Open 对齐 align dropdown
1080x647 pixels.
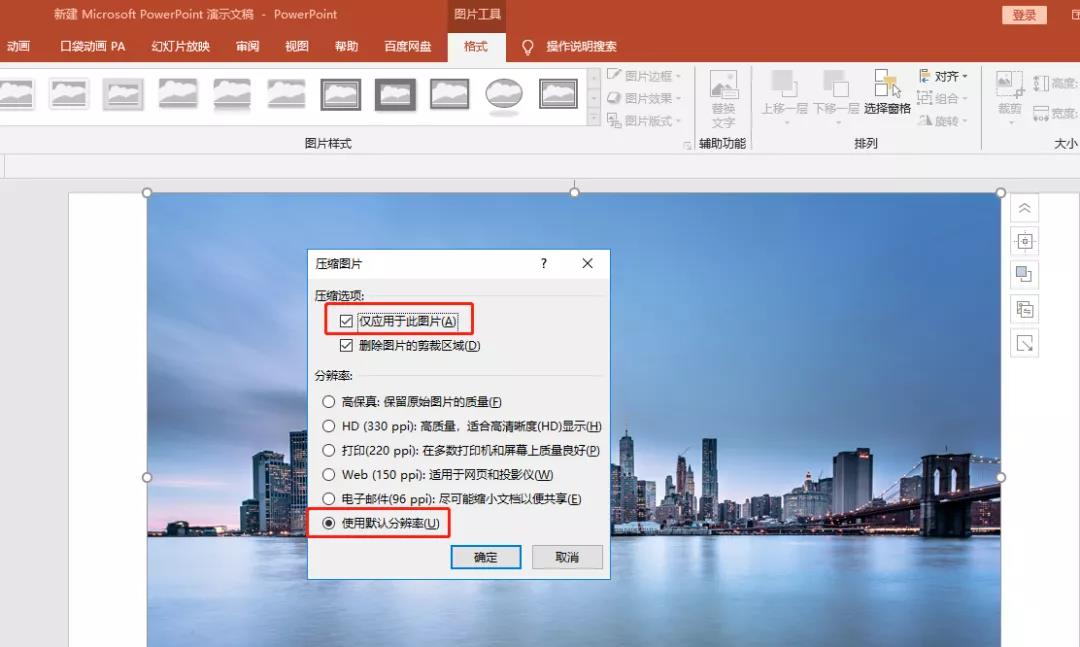point(943,76)
